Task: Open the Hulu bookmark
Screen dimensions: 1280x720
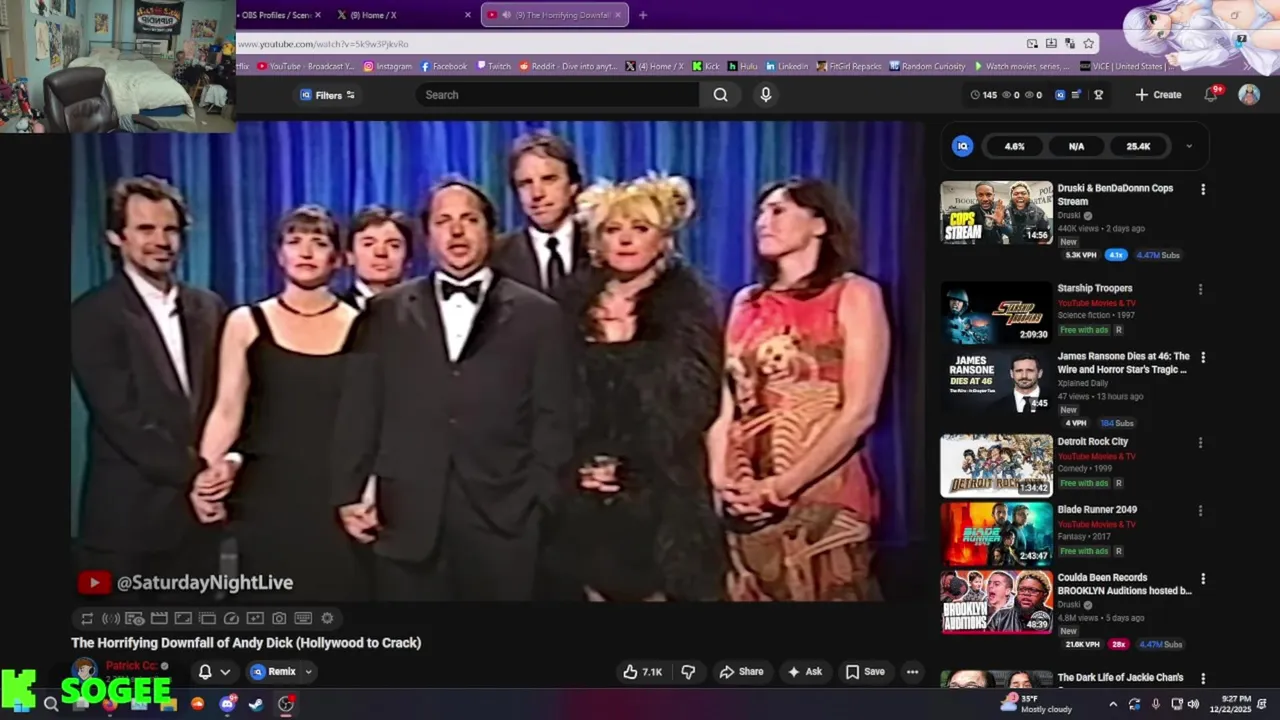Action: point(743,66)
